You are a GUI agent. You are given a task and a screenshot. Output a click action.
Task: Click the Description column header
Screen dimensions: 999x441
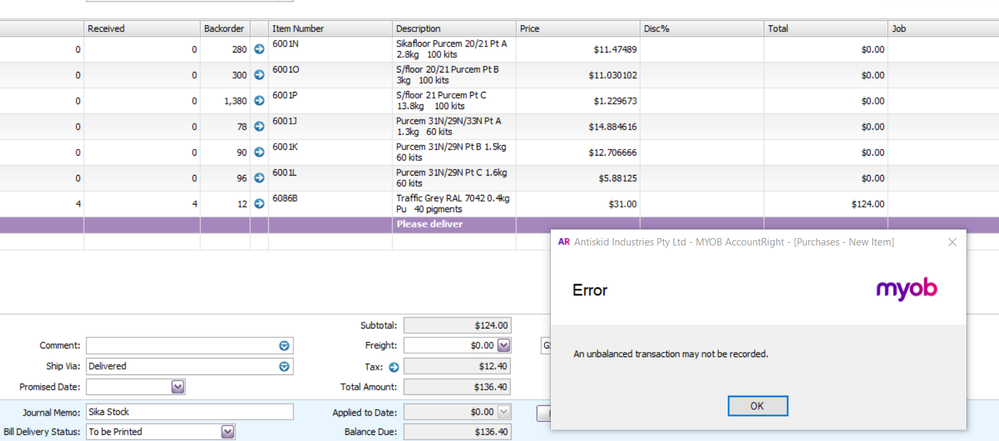coord(453,29)
